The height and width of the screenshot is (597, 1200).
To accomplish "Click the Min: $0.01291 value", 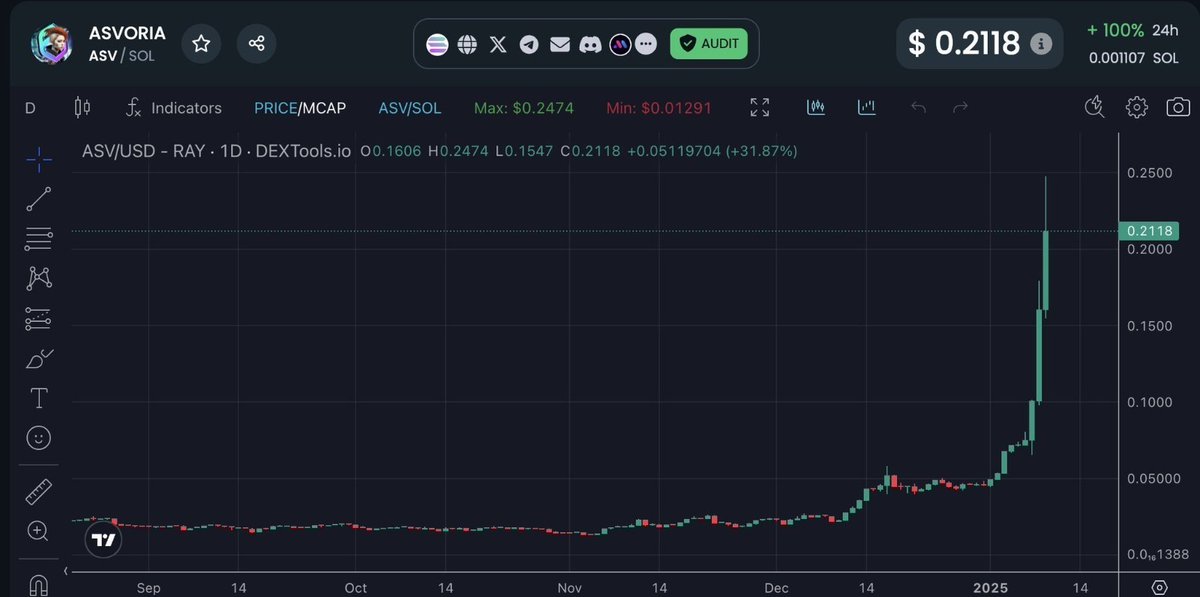I will [x=659, y=107].
